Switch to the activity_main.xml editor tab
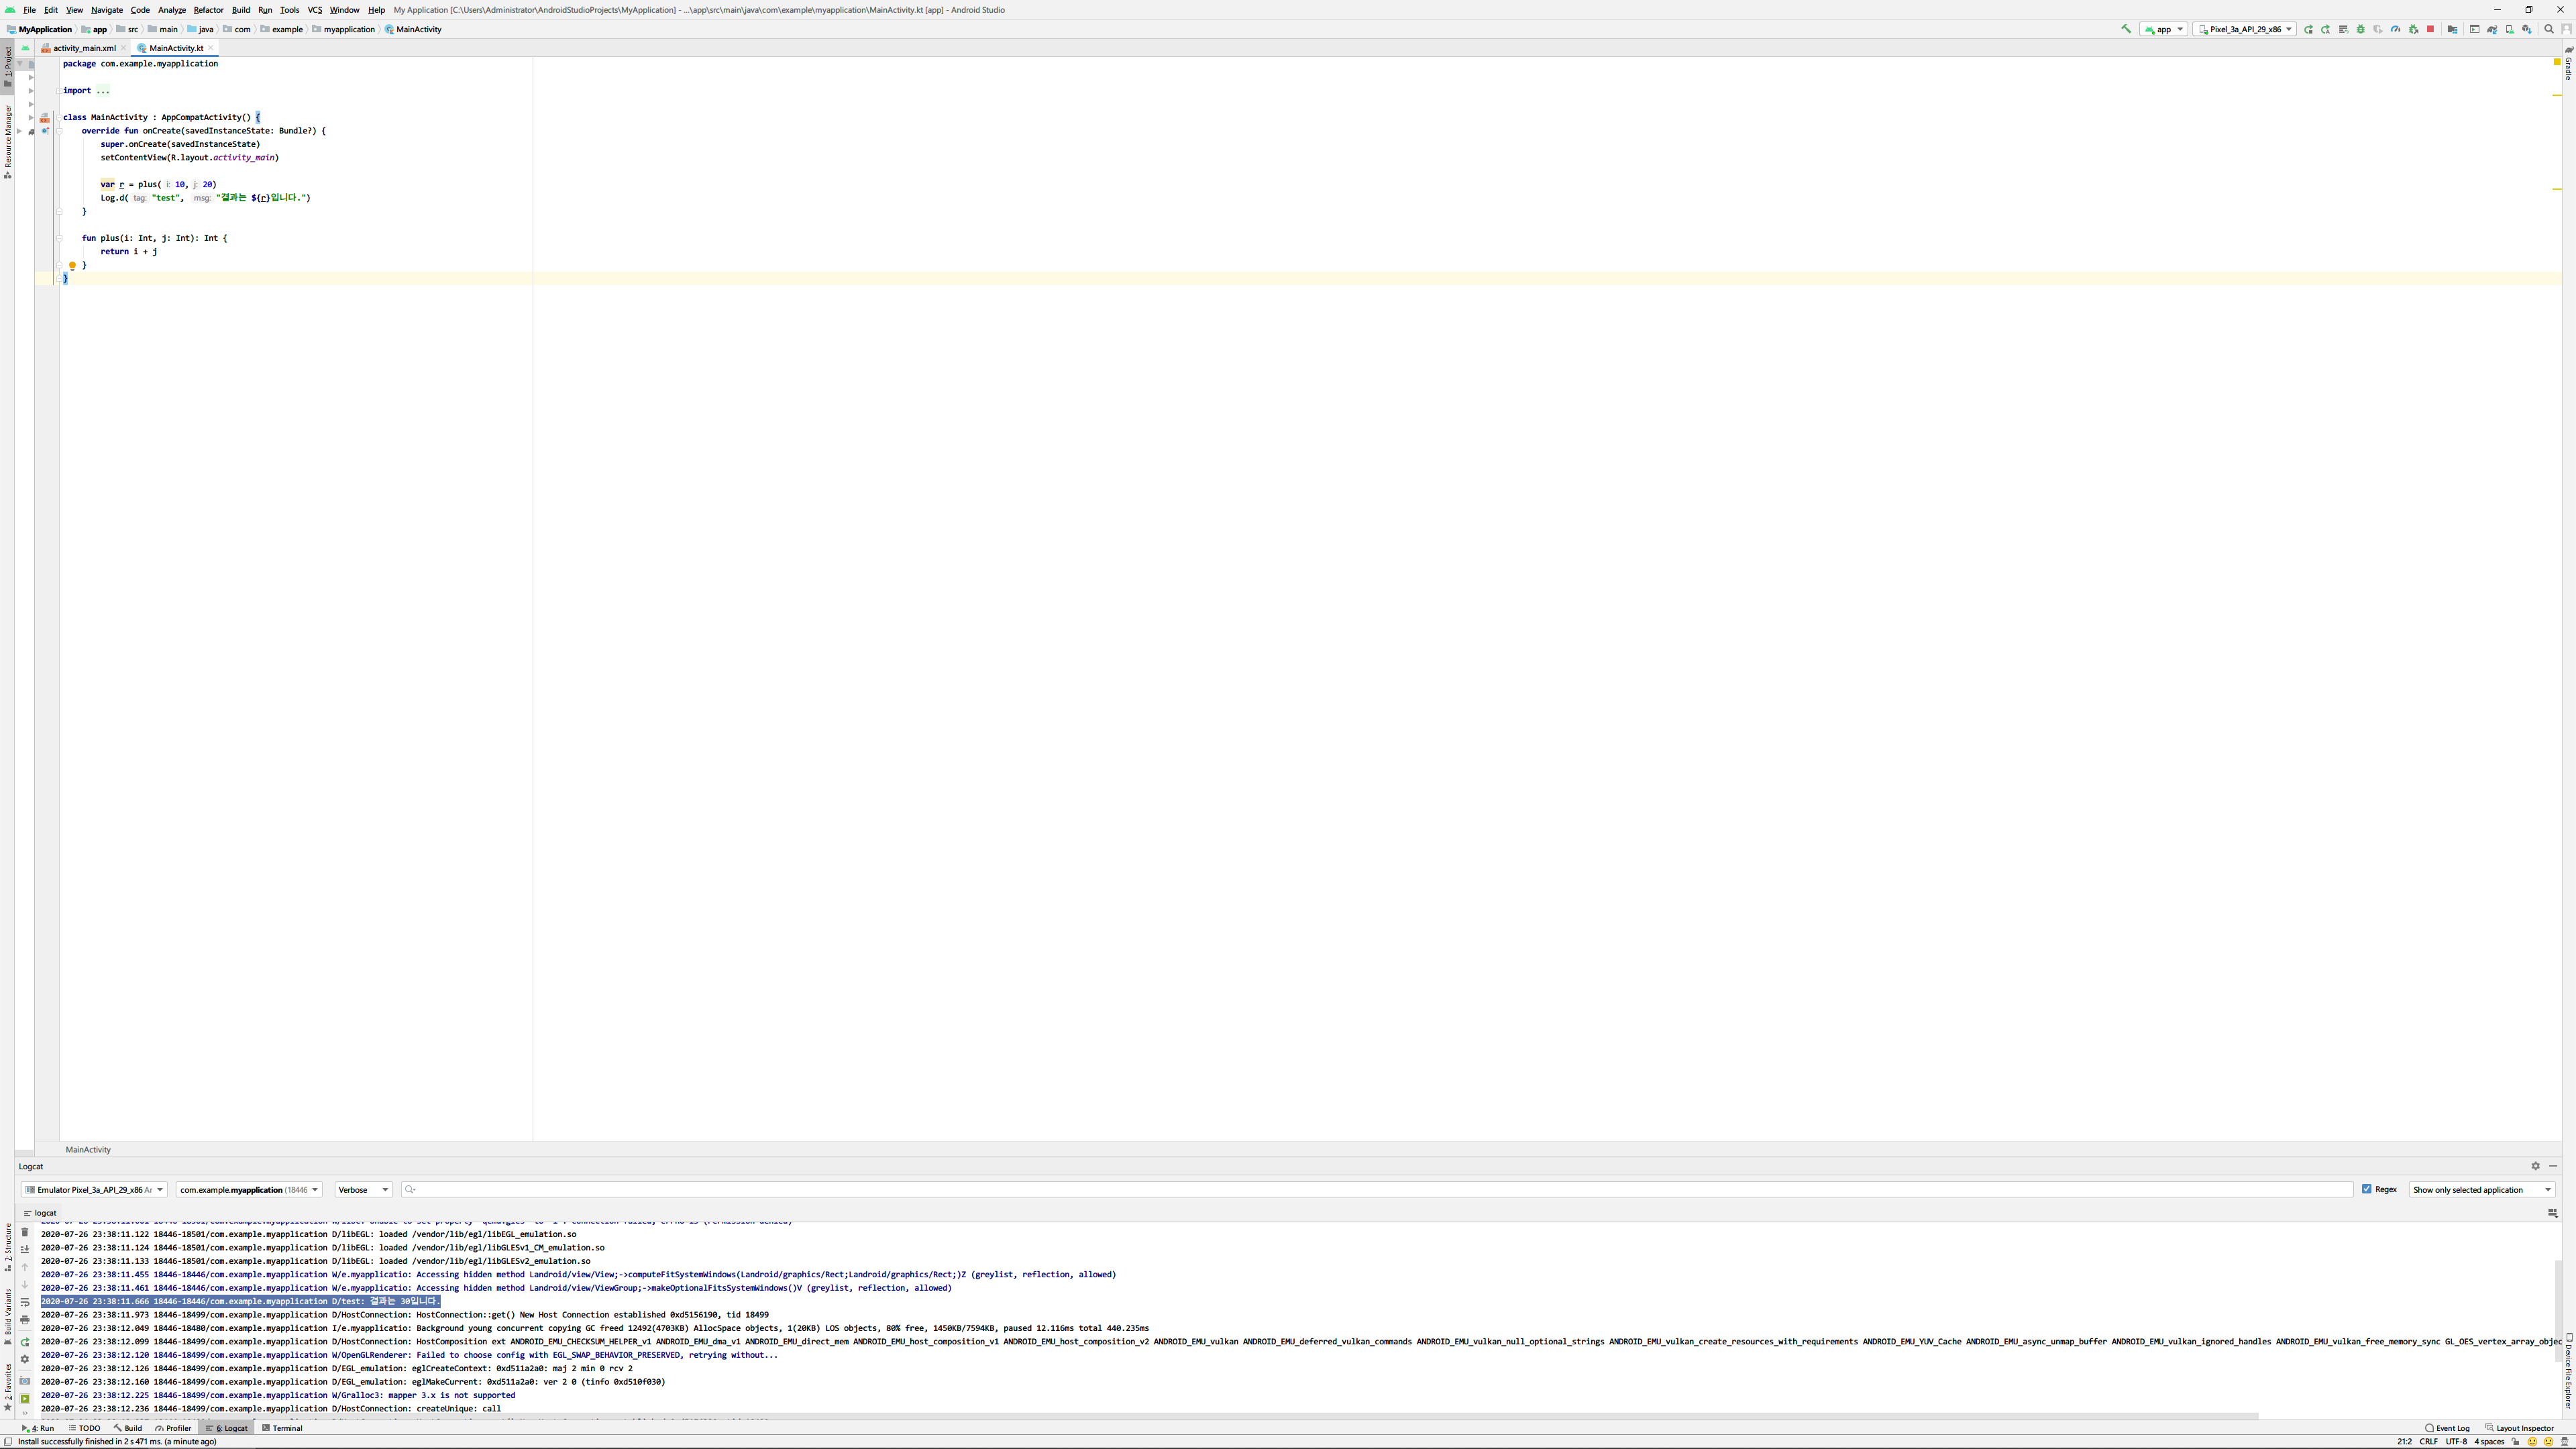Screen dimensions: 2576x1449 point(84,48)
